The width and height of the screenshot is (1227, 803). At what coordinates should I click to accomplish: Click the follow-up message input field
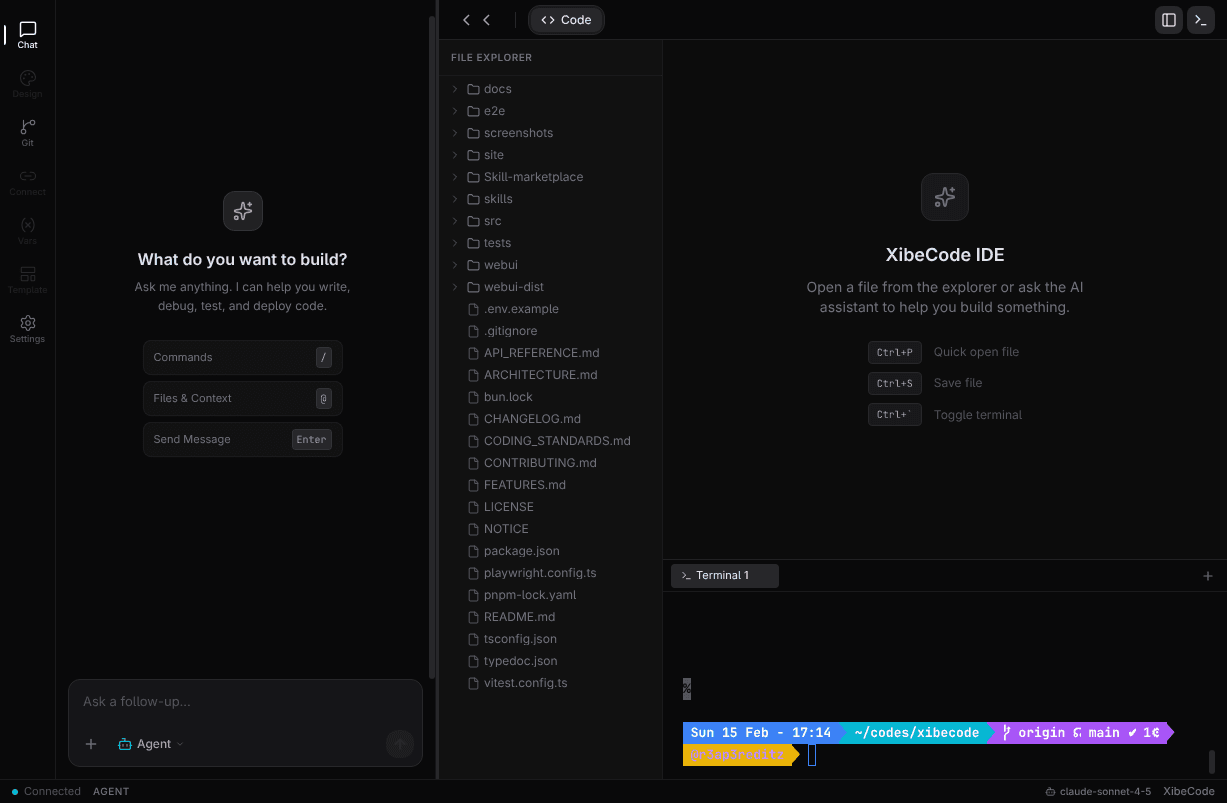245,701
